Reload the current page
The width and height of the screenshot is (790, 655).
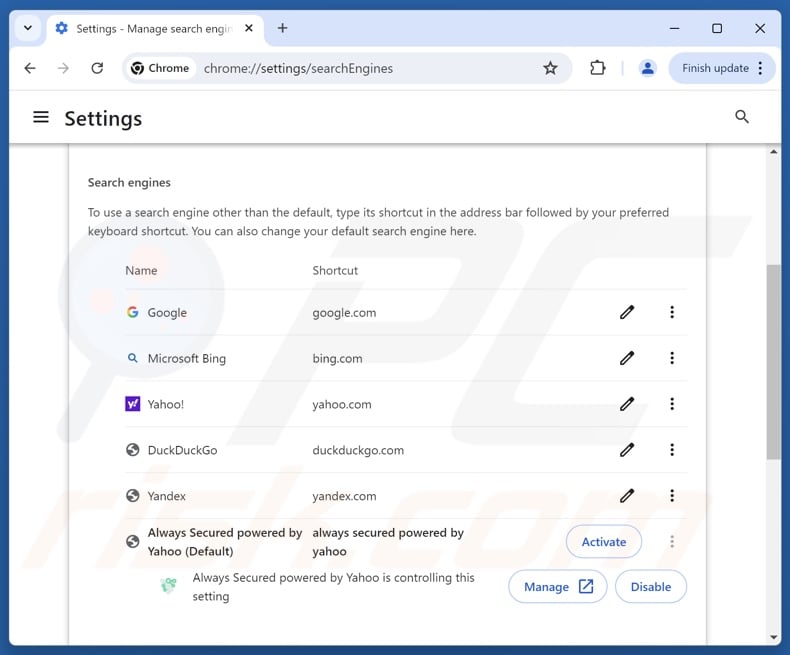pos(97,68)
